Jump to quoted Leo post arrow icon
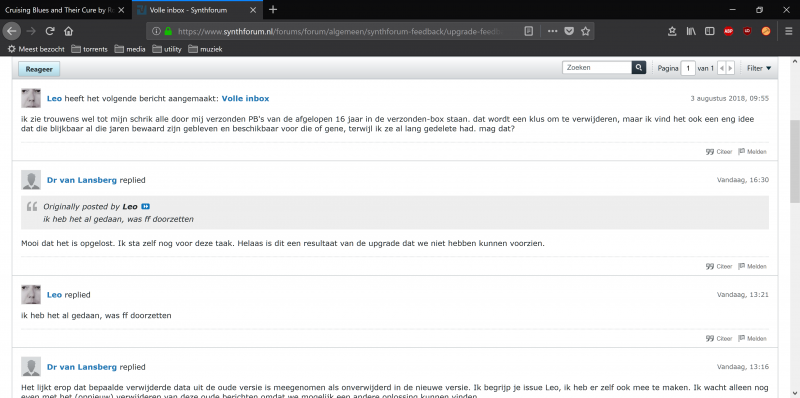 [x=145, y=207]
